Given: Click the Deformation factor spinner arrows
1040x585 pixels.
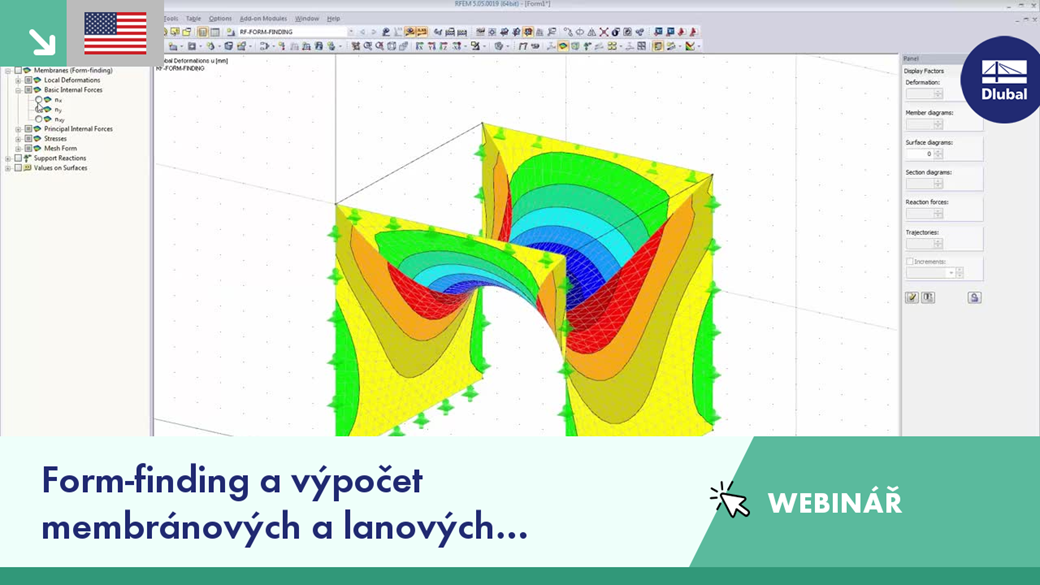Looking at the screenshot, I should click(x=938, y=94).
